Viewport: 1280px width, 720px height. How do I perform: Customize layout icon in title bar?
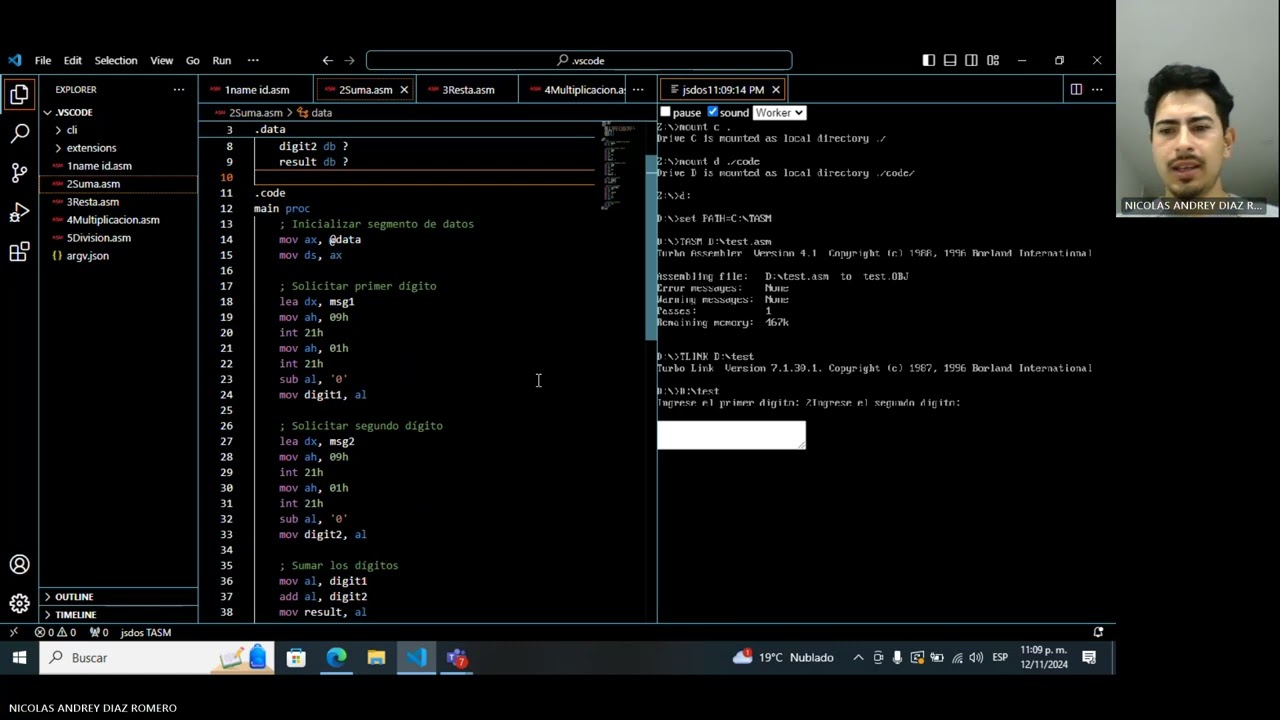coord(993,60)
